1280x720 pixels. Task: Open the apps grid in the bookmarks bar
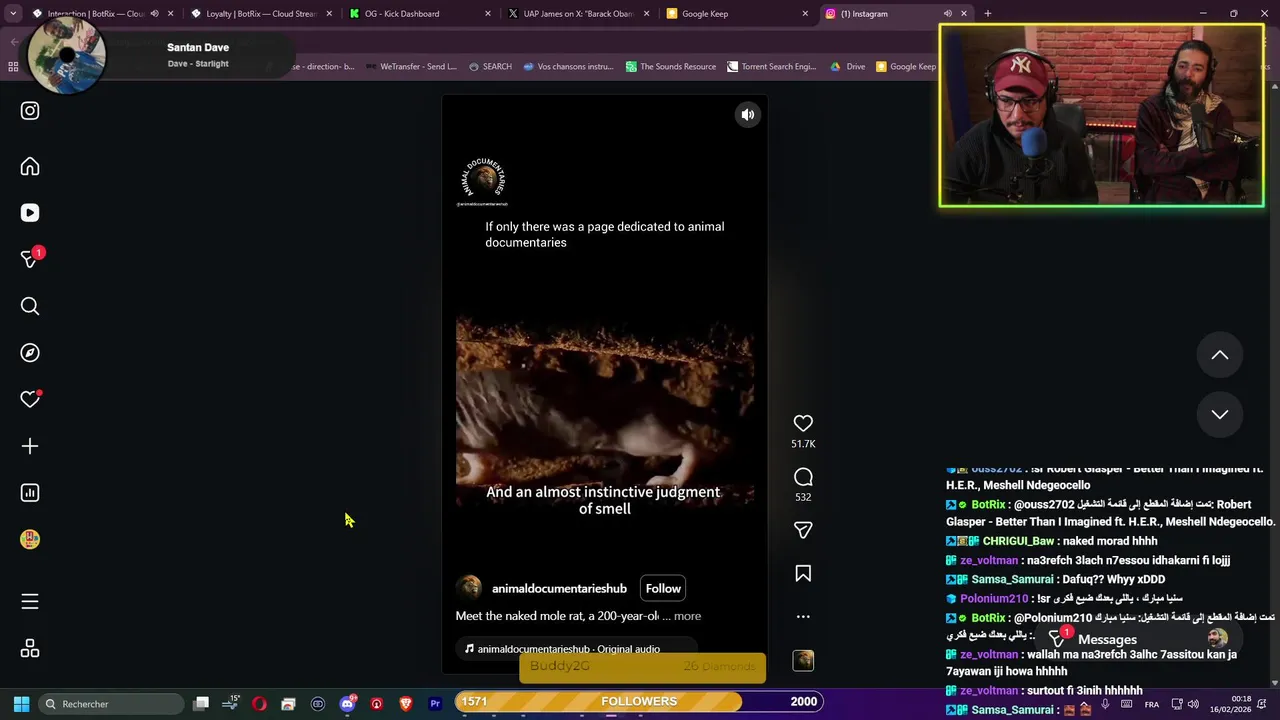click(x=13, y=67)
